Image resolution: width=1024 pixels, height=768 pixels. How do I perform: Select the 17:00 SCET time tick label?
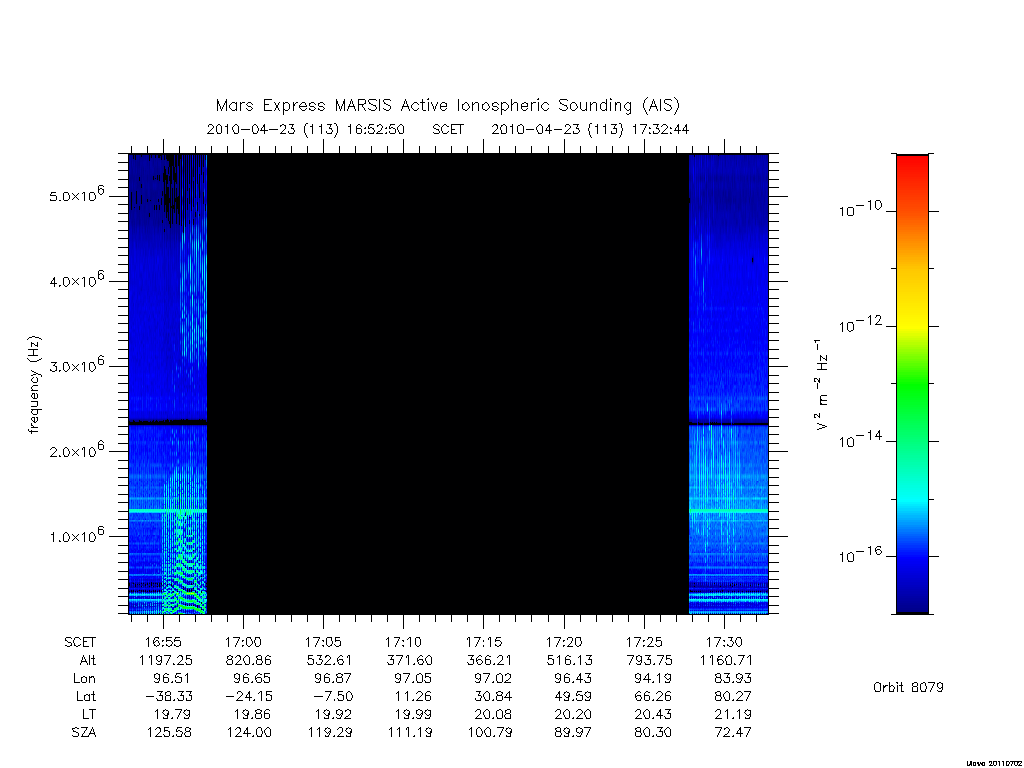coord(243,643)
